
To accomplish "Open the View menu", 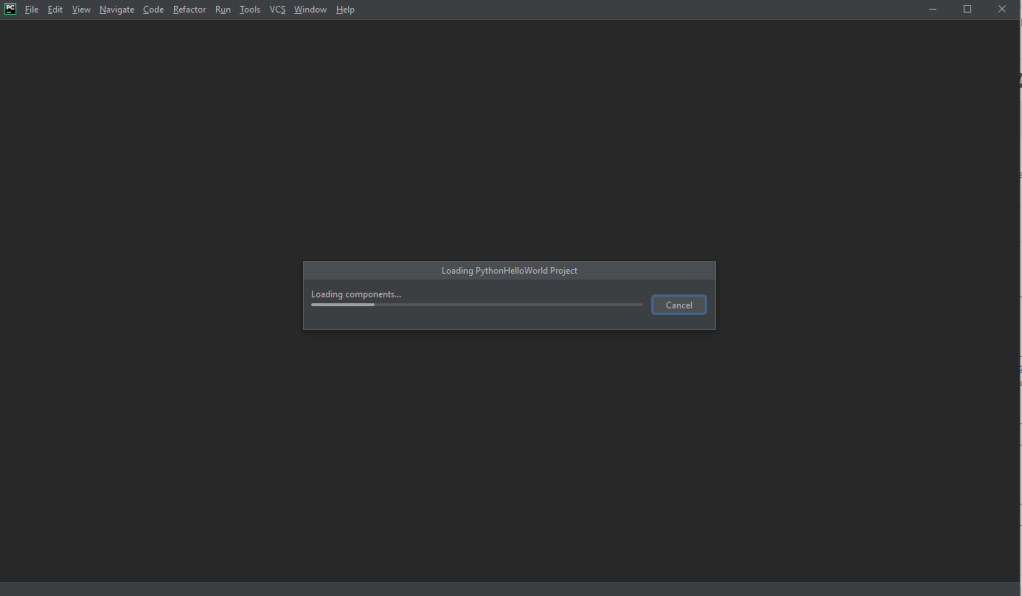I will tap(81, 10).
